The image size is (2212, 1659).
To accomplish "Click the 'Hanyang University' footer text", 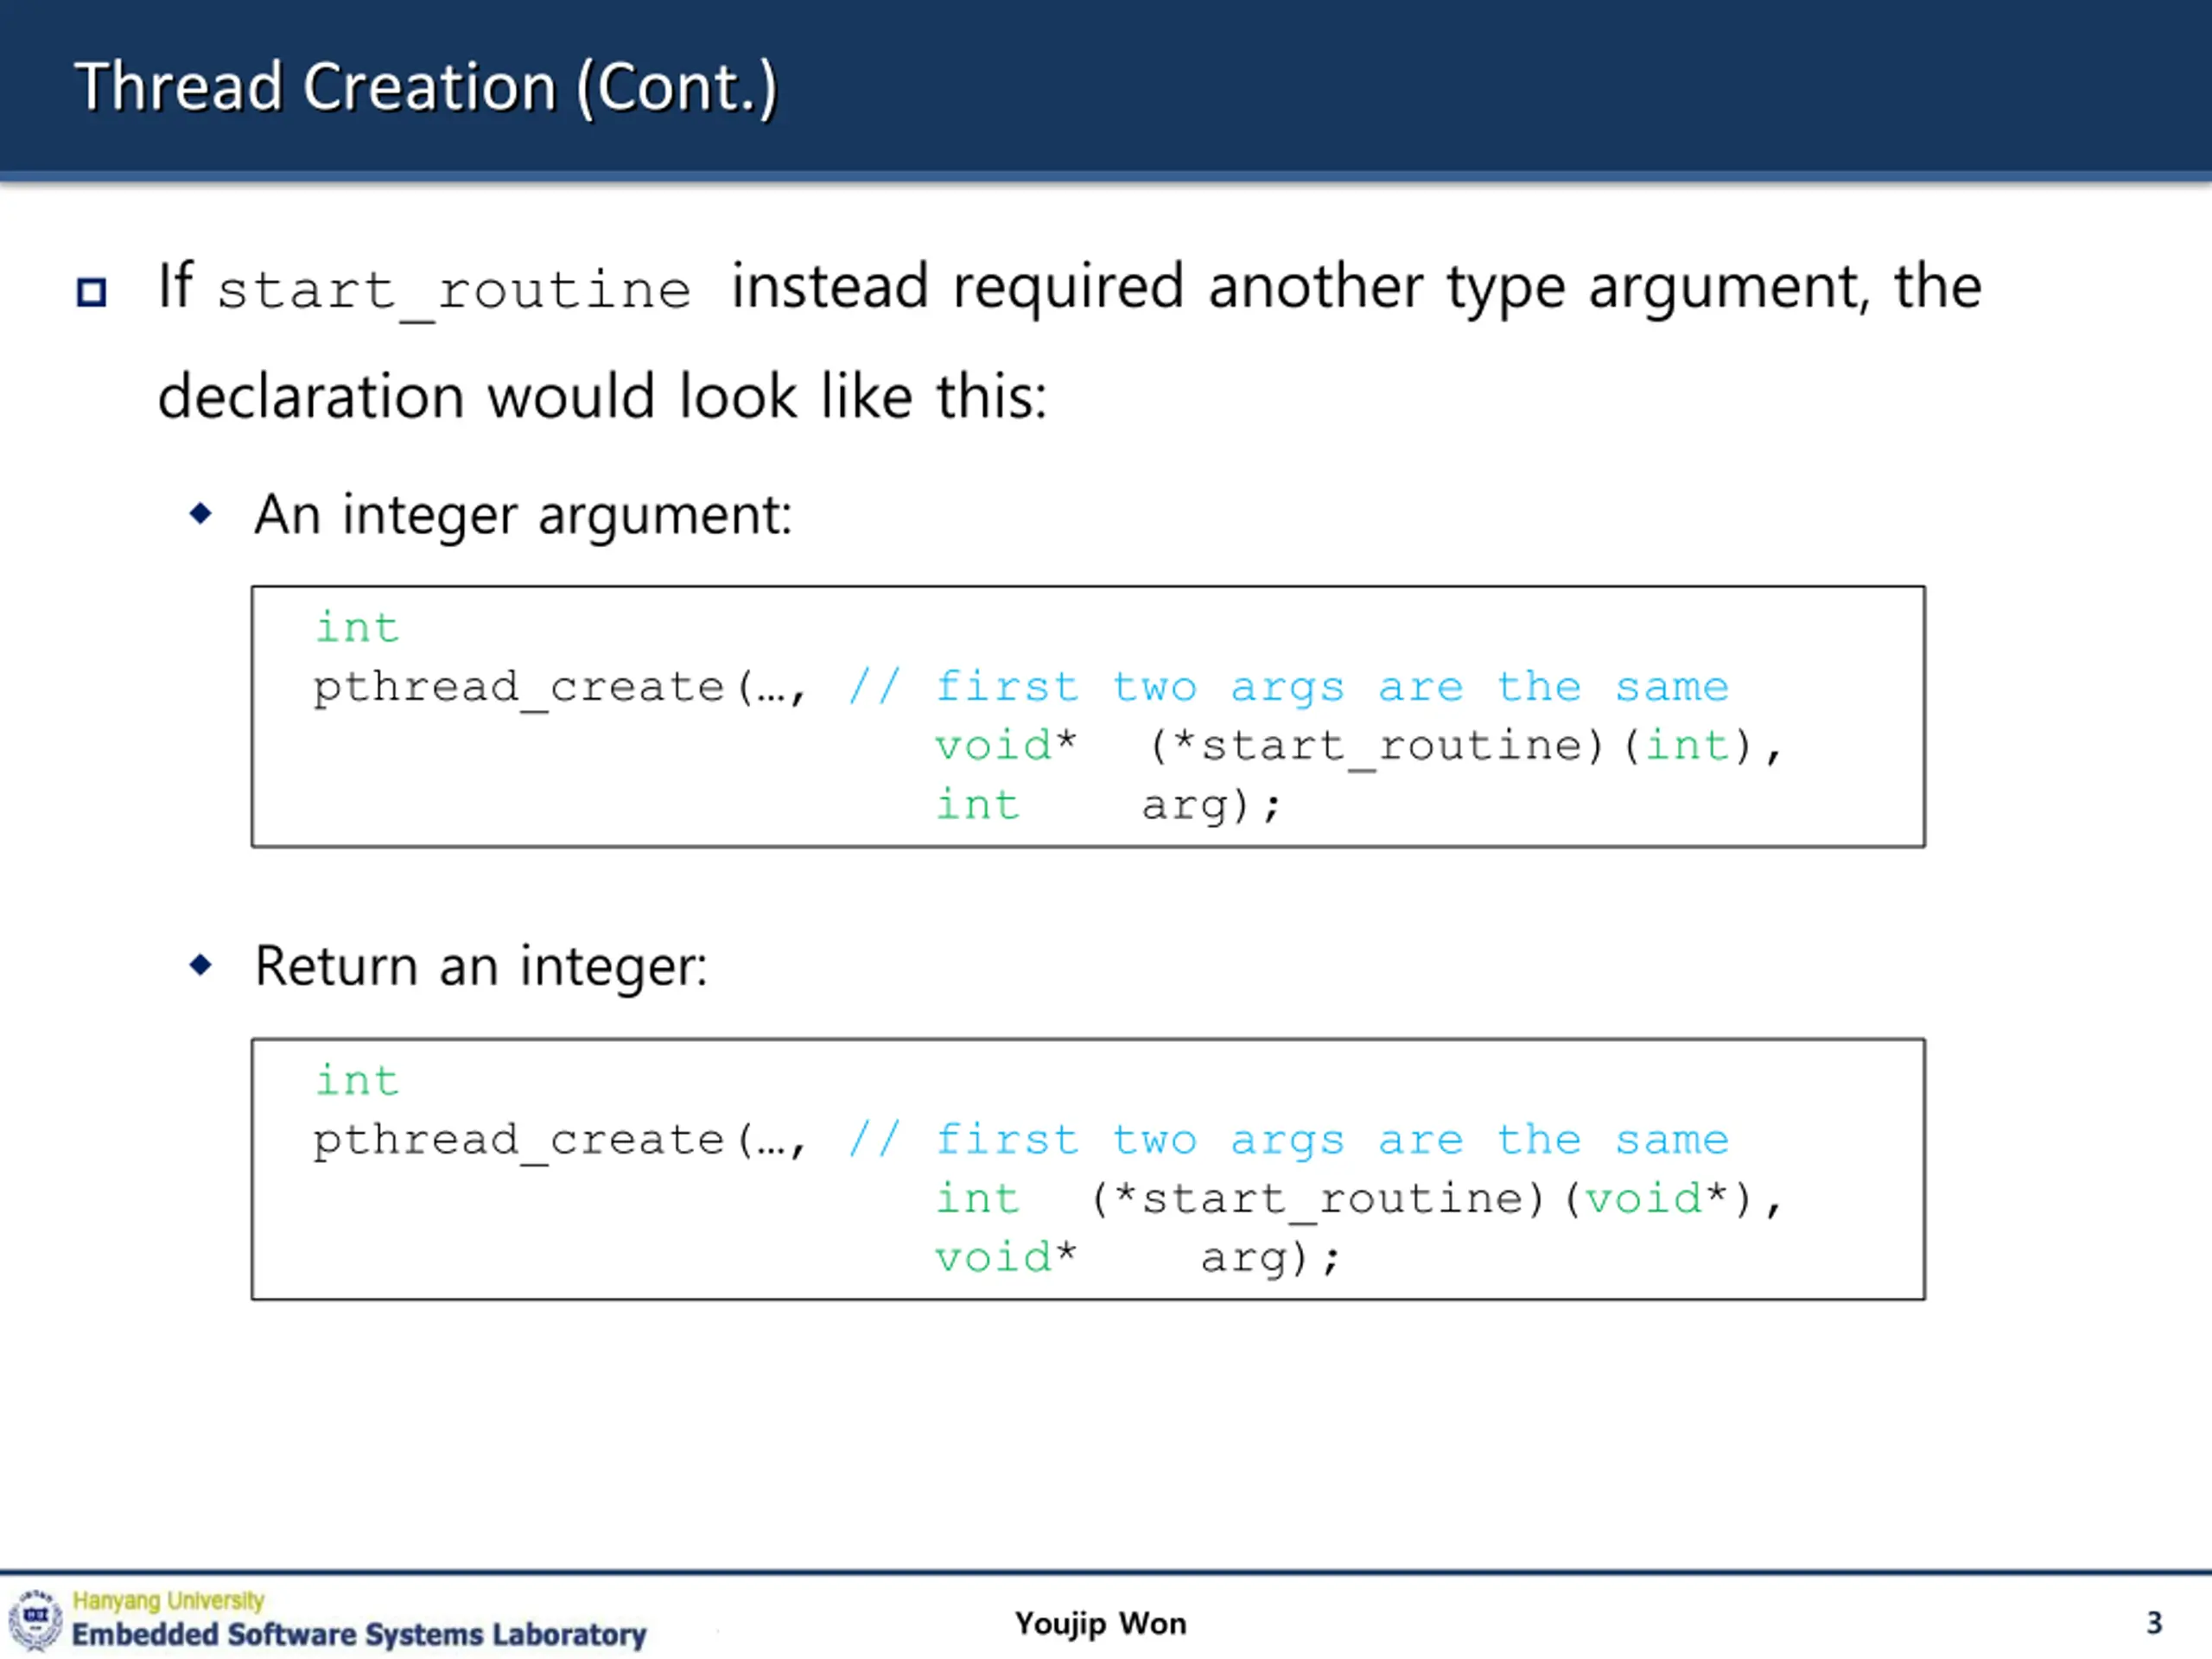I will click(168, 1601).
